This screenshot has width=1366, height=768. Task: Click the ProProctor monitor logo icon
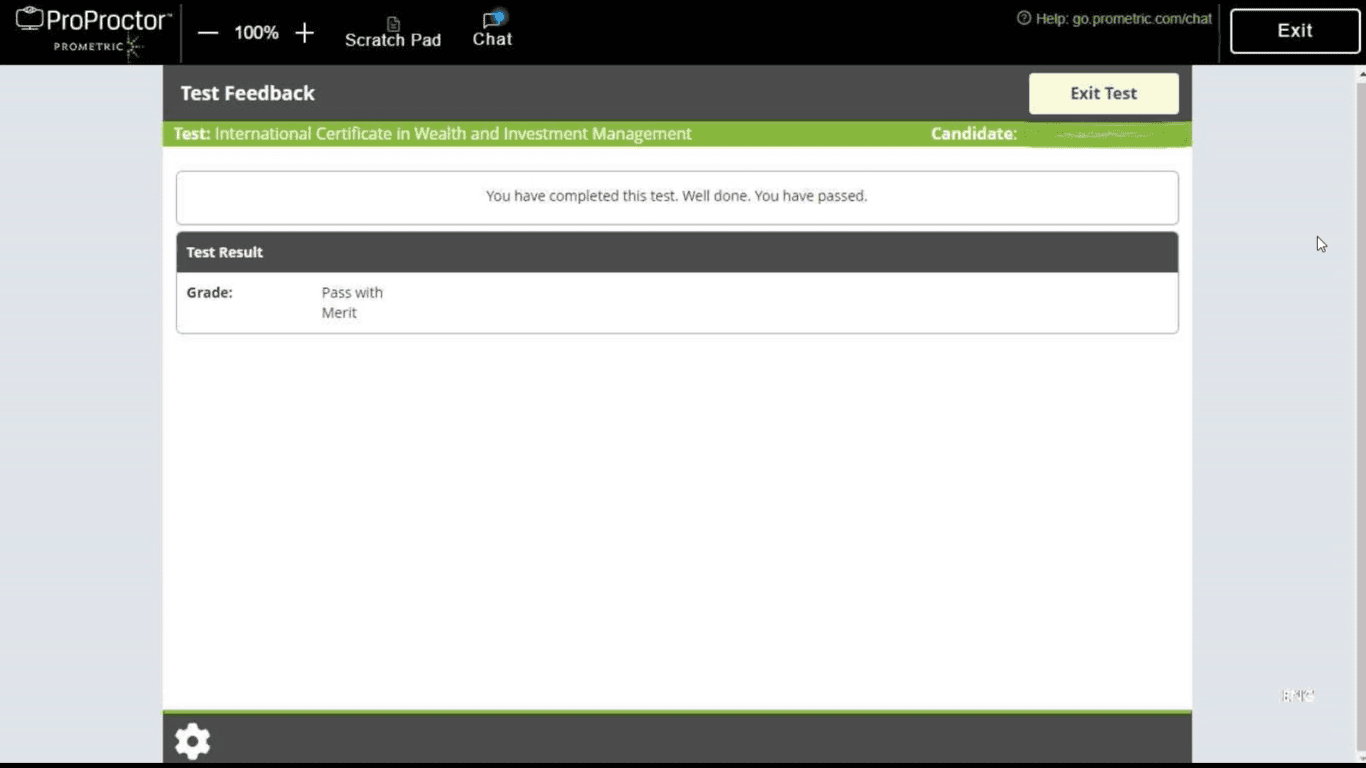(29, 19)
